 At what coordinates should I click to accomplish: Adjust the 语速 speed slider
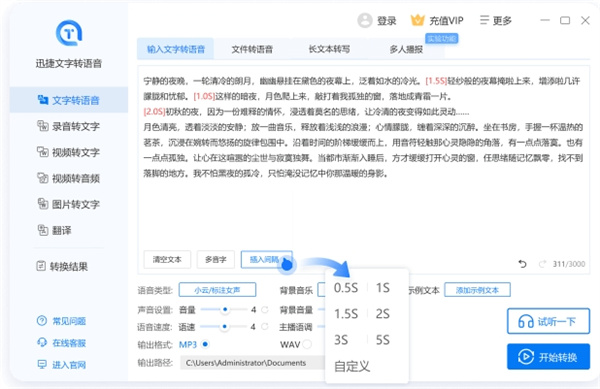224,327
